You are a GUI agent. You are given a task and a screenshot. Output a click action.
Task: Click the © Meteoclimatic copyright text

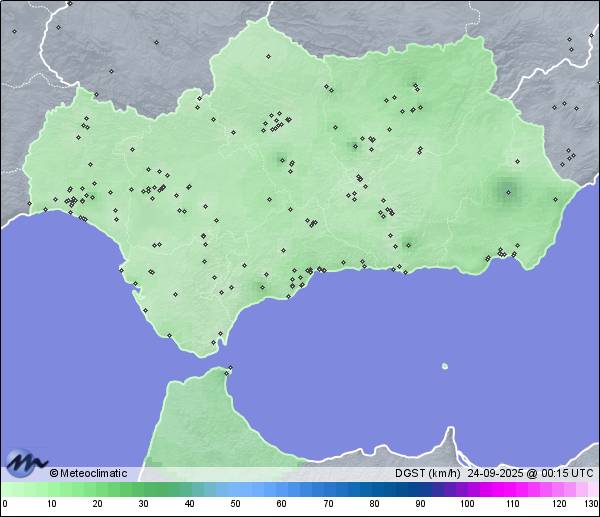click(x=89, y=473)
